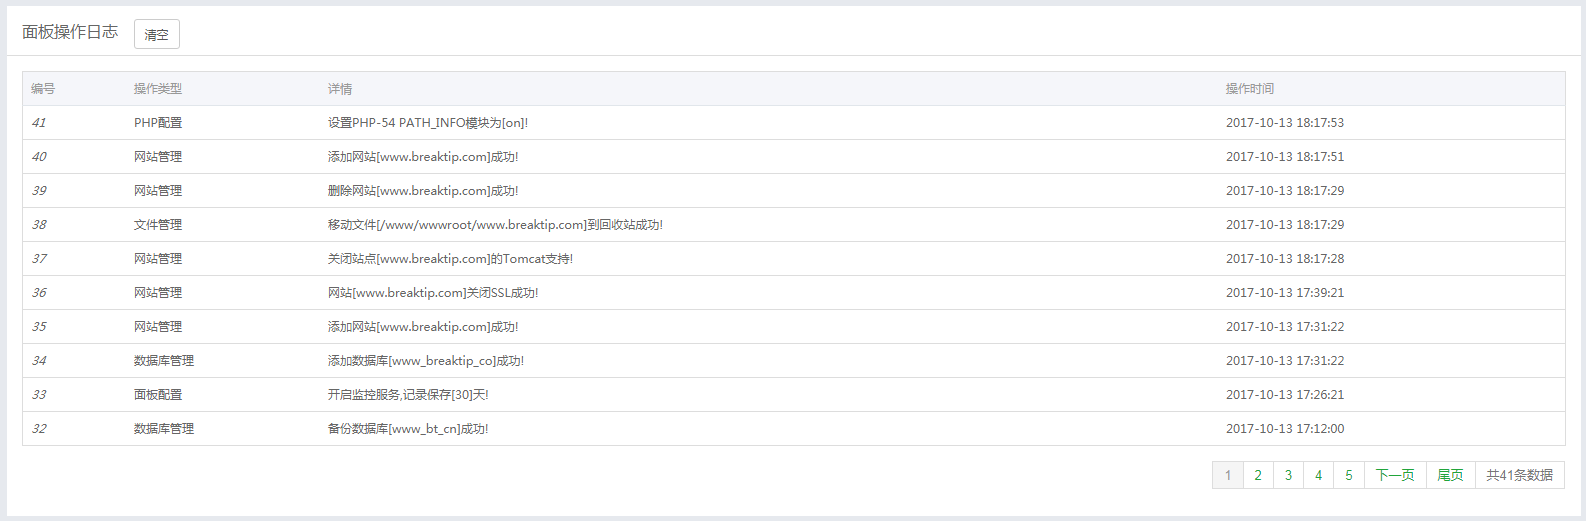Click the 共41条数据 total count label

(x=1520, y=475)
